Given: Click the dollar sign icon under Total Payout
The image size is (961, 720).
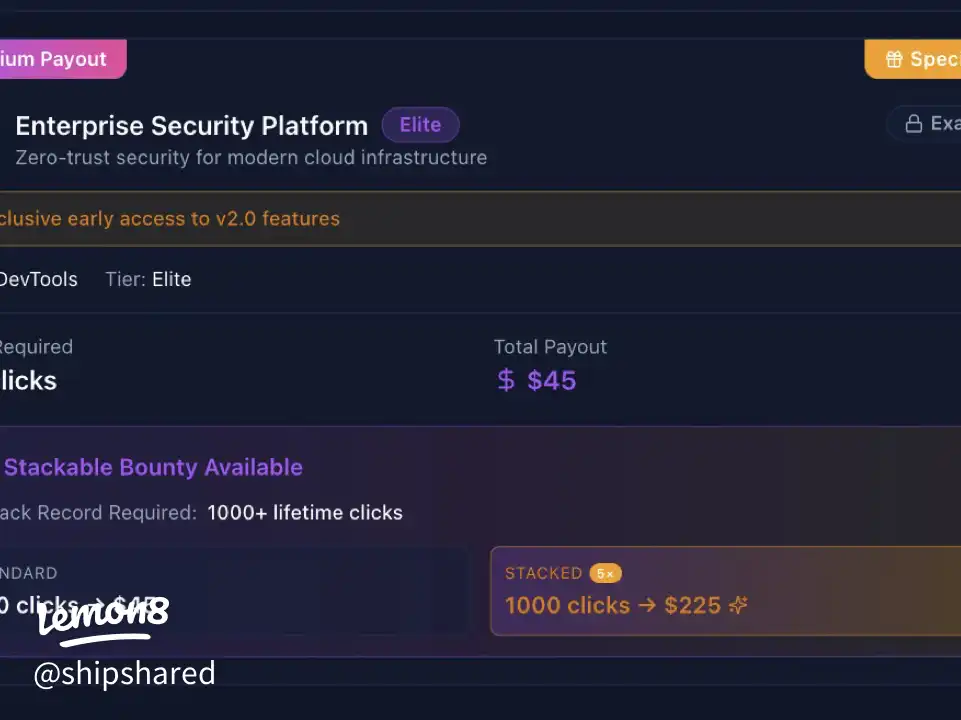Looking at the screenshot, I should [x=506, y=380].
